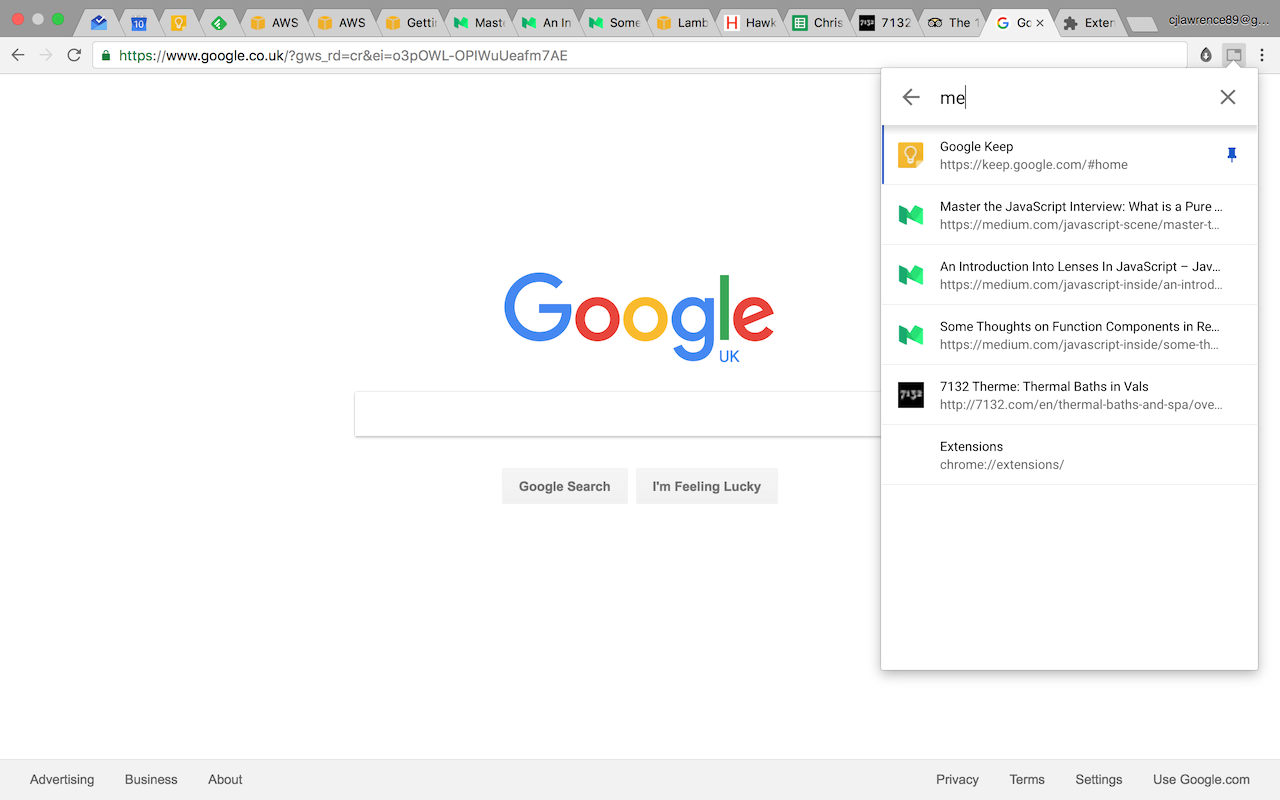This screenshot has height=800, width=1280.
Task: Unpin Google Keep using the blue pin icon
Action: coord(1232,155)
